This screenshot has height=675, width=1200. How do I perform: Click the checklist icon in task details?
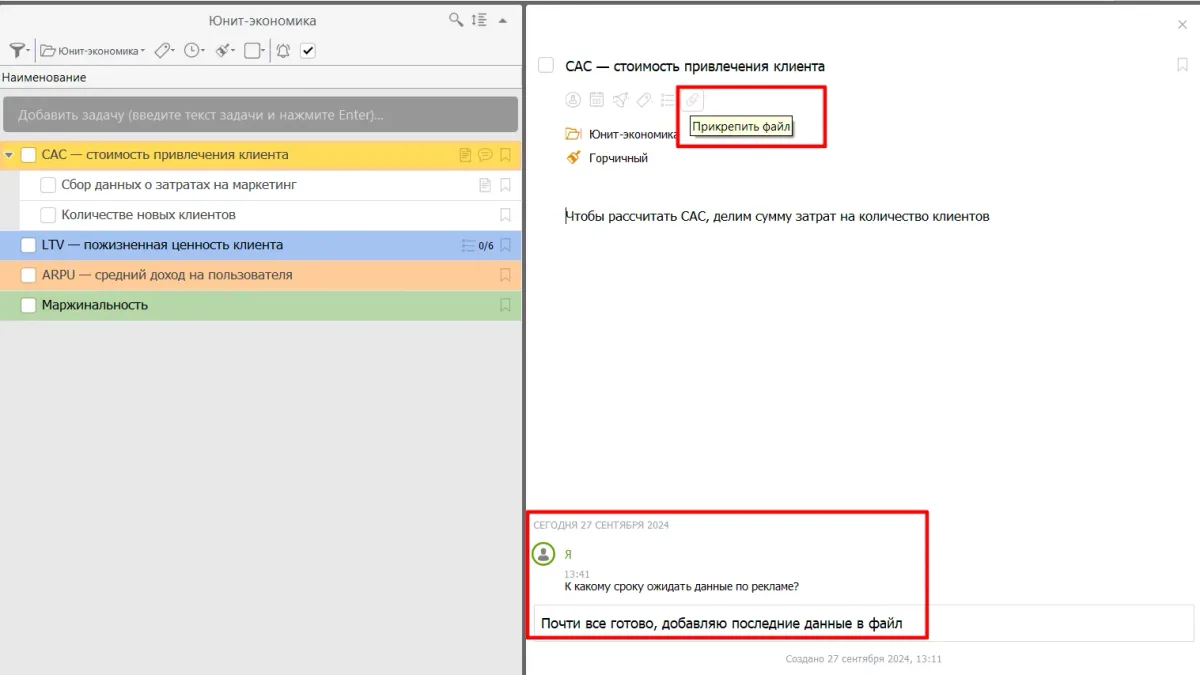(668, 99)
